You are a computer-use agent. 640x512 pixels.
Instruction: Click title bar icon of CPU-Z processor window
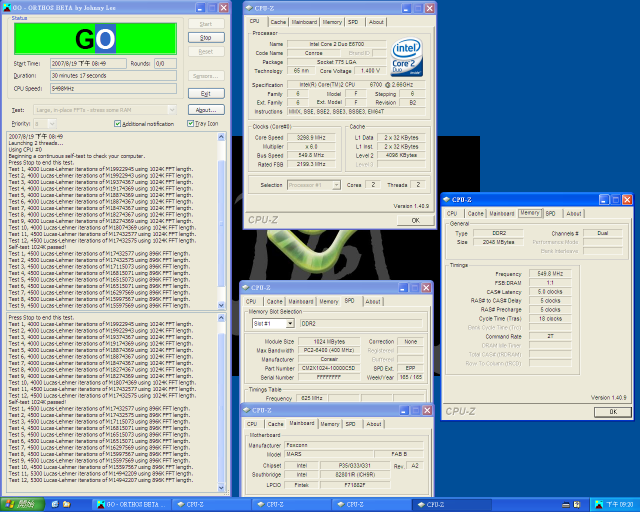pyautogui.click(x=249, y=8)
